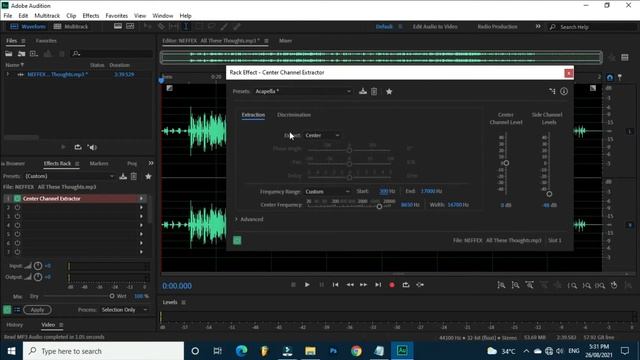Open Extract dropdown set to Center

pos(322,135)
